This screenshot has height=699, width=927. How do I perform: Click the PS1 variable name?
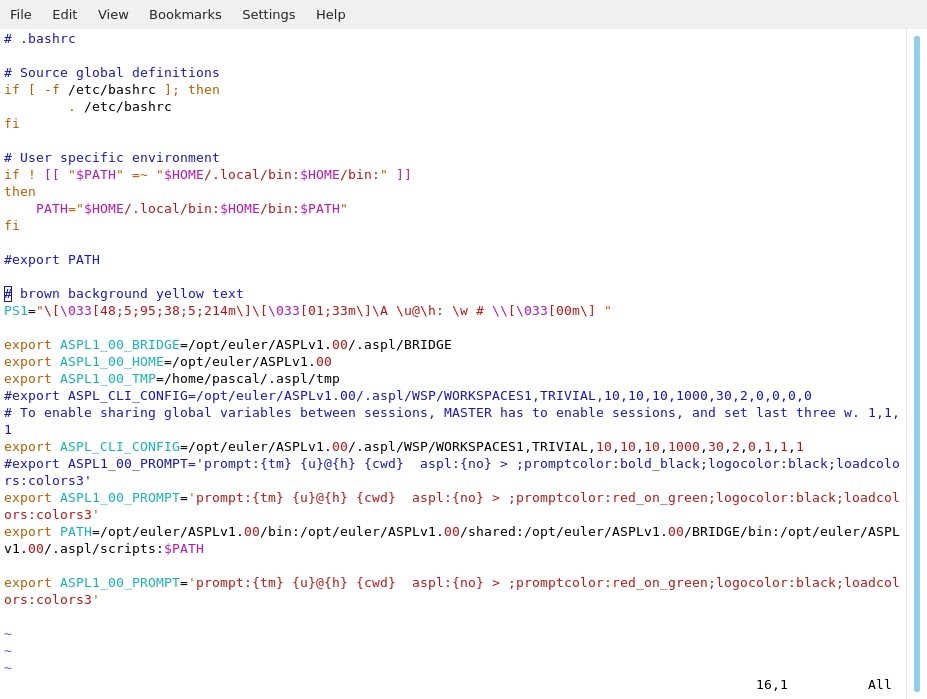click(x=15, y=311)
